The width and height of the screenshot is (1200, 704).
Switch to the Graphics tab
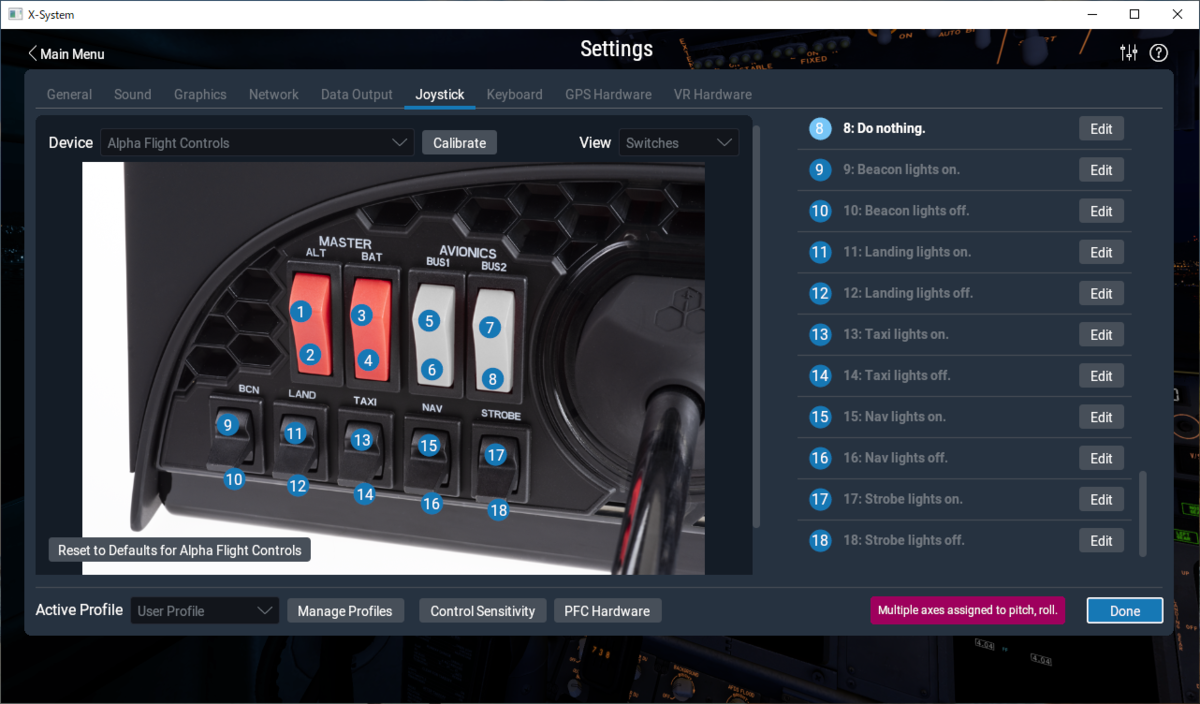pos(200,94)
